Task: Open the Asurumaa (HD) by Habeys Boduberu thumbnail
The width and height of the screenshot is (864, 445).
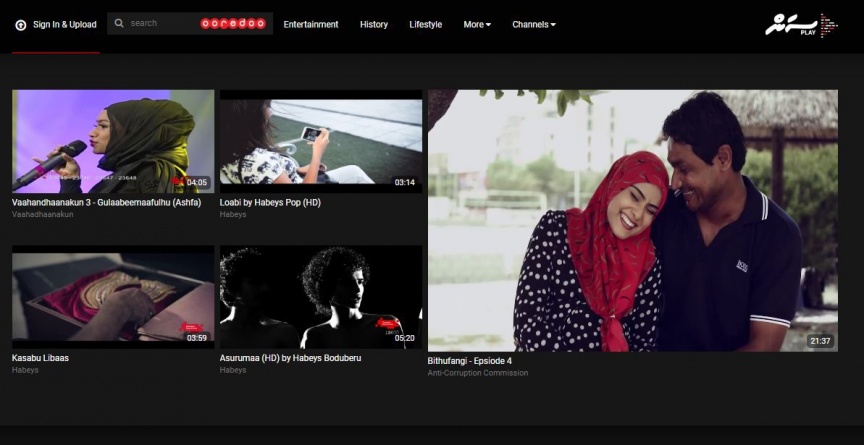Action: pyautogui.click(x=321, y=297)
